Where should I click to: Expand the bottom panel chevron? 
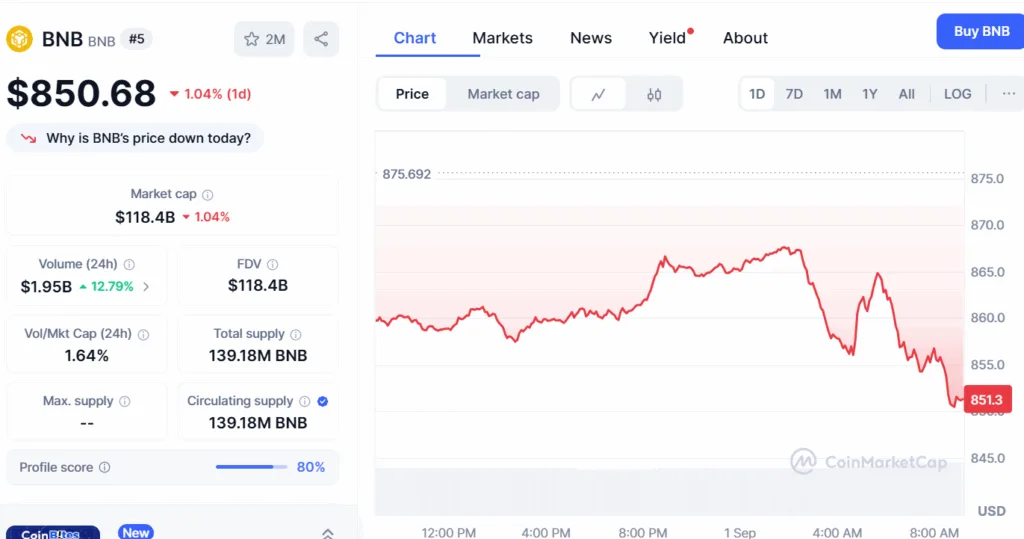(327, 533)
